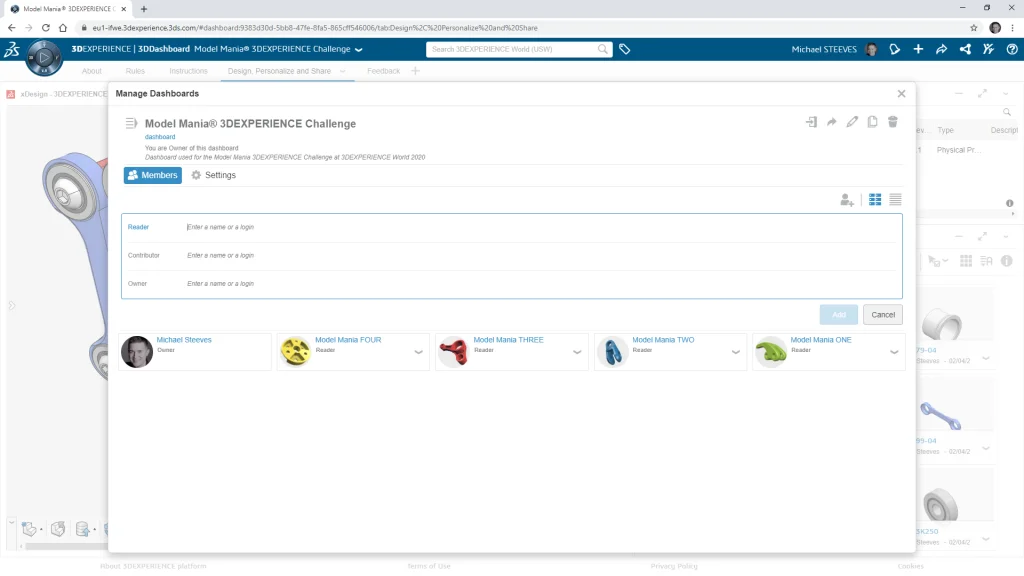Viewport: 1024px width, 576px height.
Task: Switch members to list view
Action: coord(895,200)
